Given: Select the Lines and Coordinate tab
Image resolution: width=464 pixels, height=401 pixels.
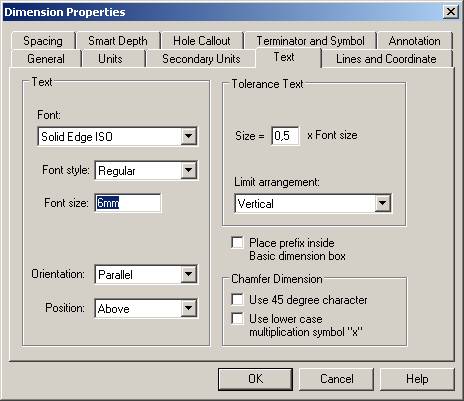Looking at the screenshot, I should [x=386, y=59].
